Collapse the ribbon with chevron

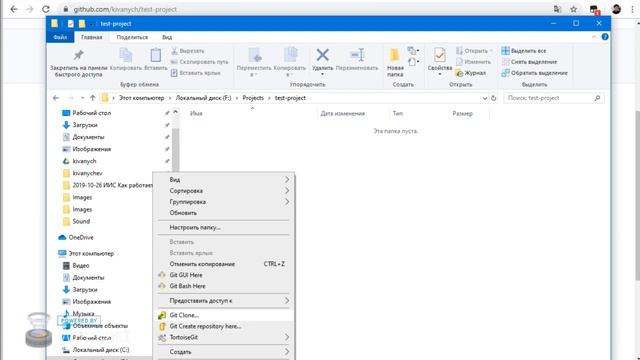pyautogui.click(x=594, y=37)
